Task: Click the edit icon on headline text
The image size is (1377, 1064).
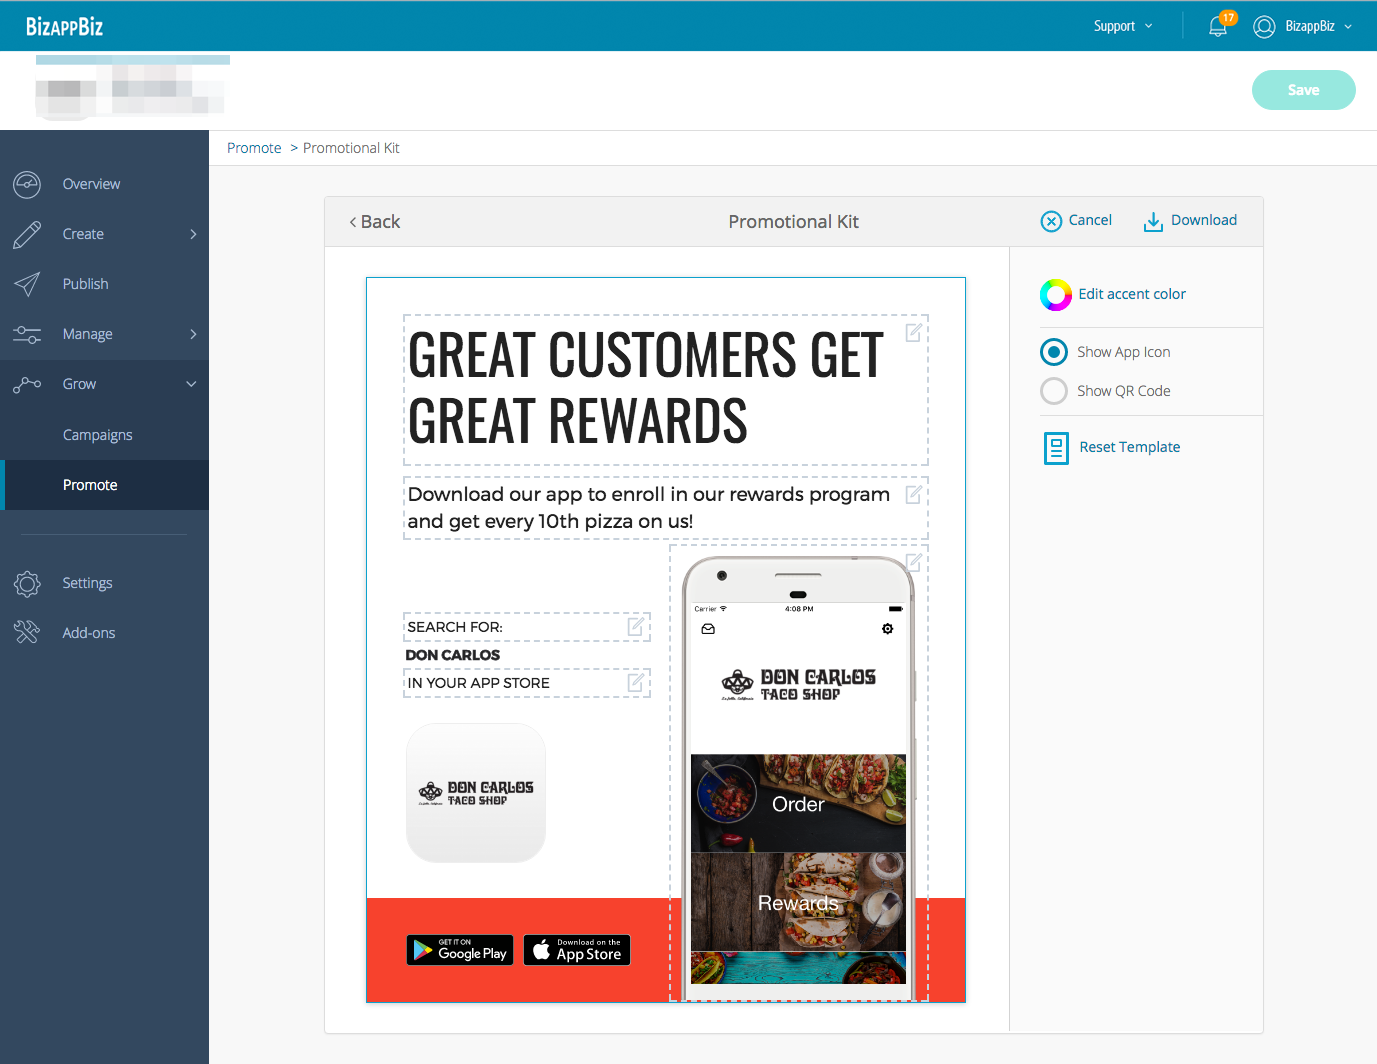Action: tap(913, 333)
